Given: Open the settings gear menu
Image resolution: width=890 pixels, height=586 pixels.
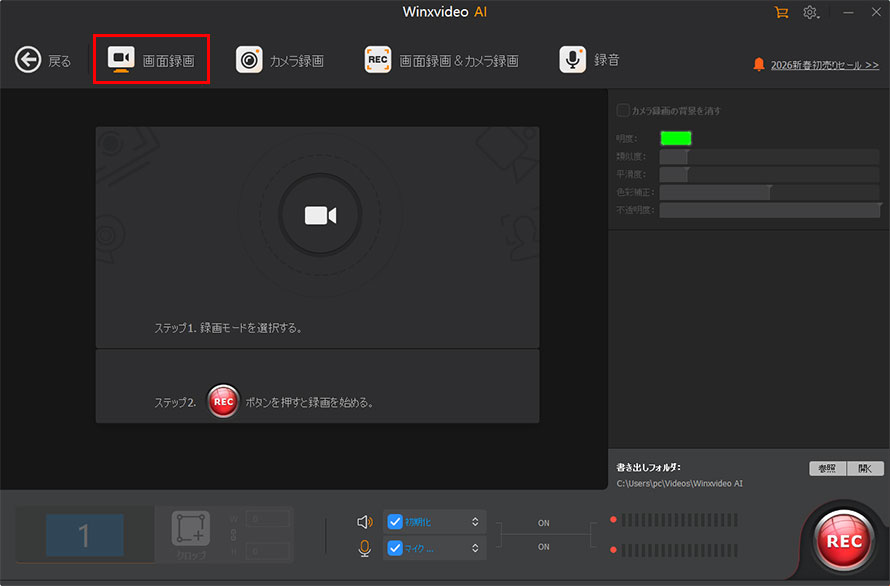Looking at the screenshot, I should pyautogui.click(x=811, y=12).
